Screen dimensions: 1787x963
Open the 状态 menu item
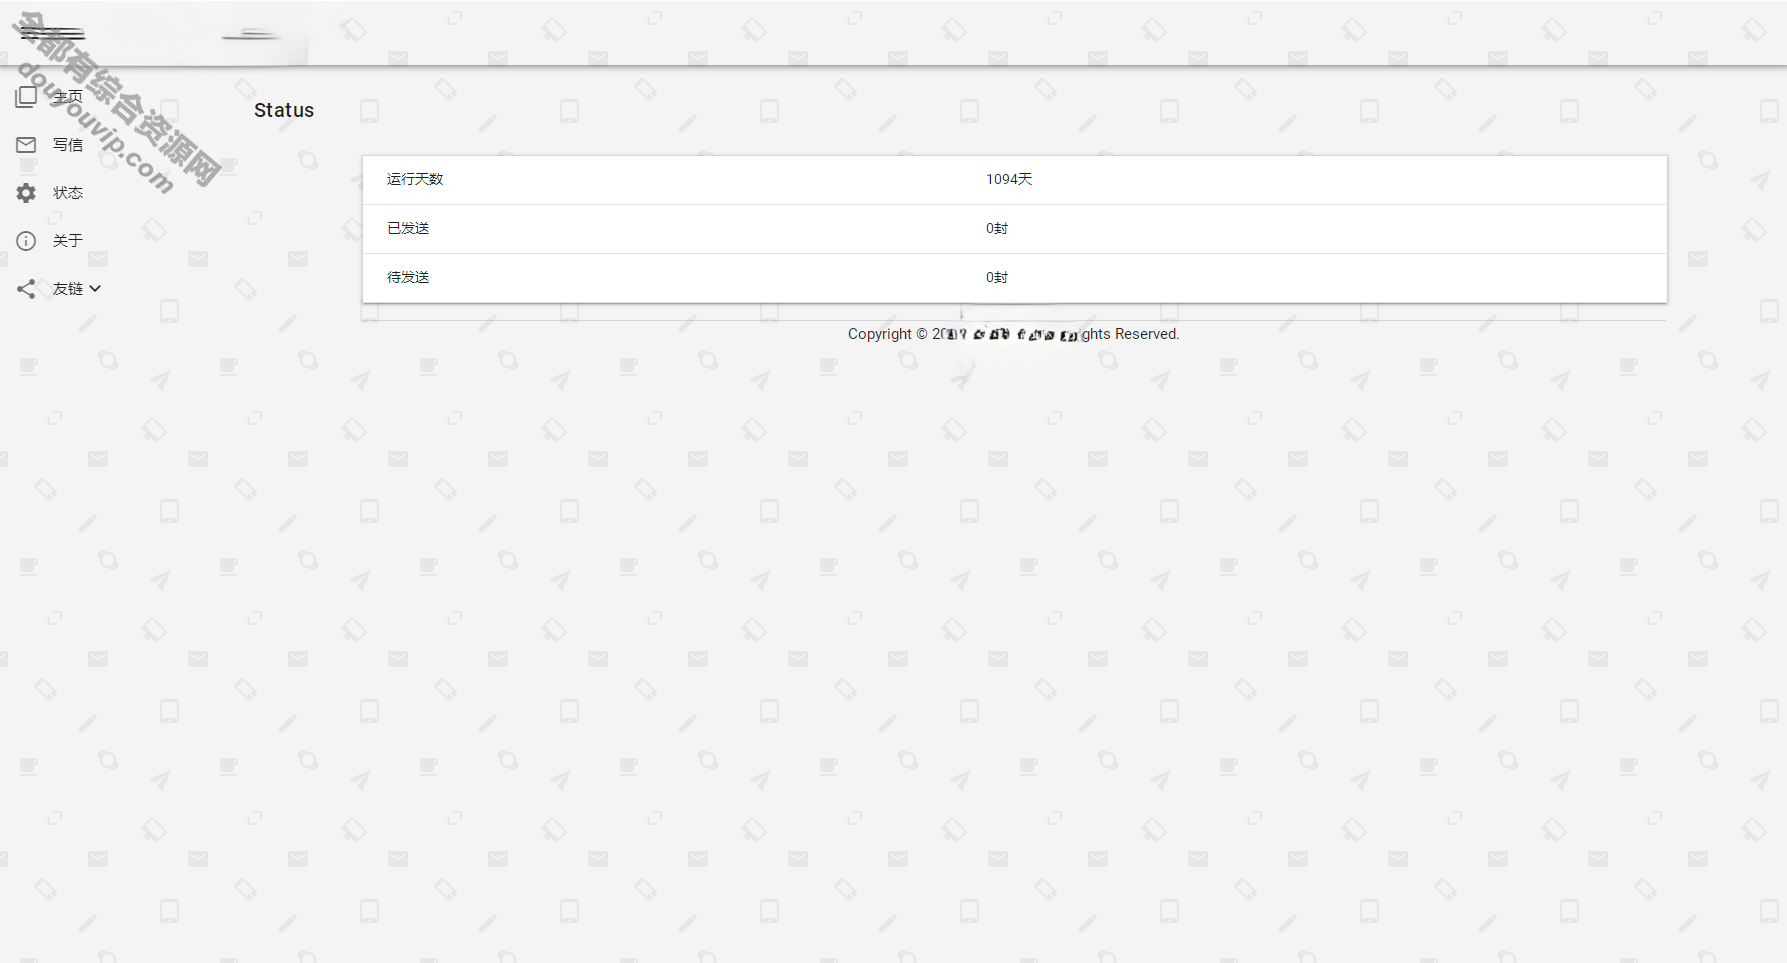68,193
